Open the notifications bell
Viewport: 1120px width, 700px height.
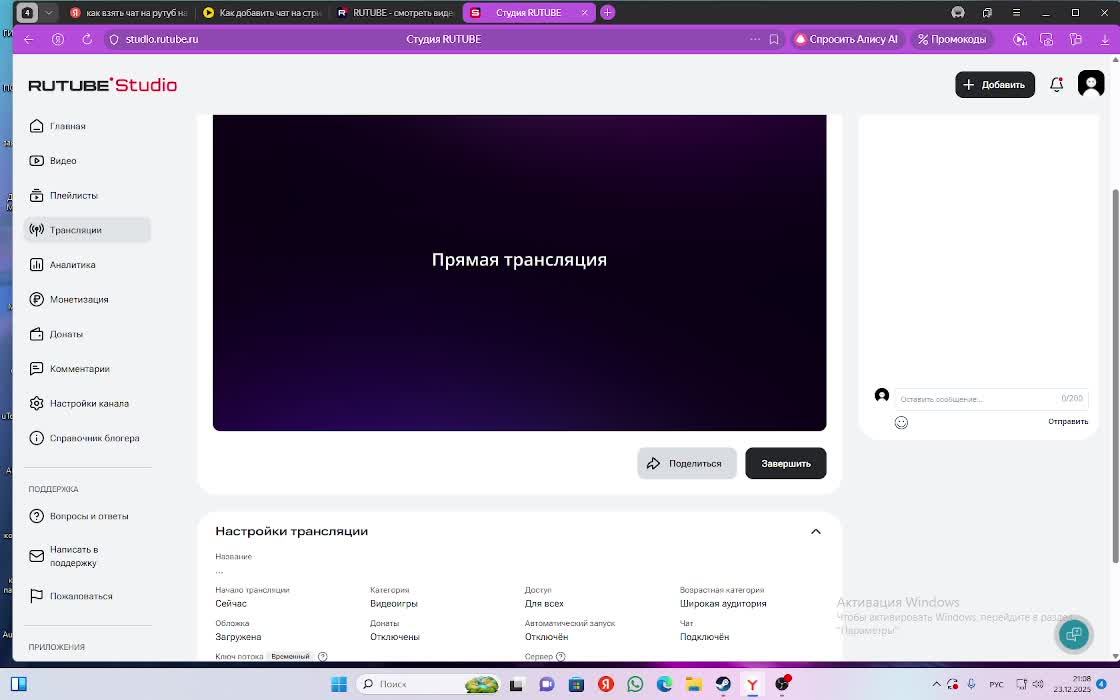point(1056,84)
